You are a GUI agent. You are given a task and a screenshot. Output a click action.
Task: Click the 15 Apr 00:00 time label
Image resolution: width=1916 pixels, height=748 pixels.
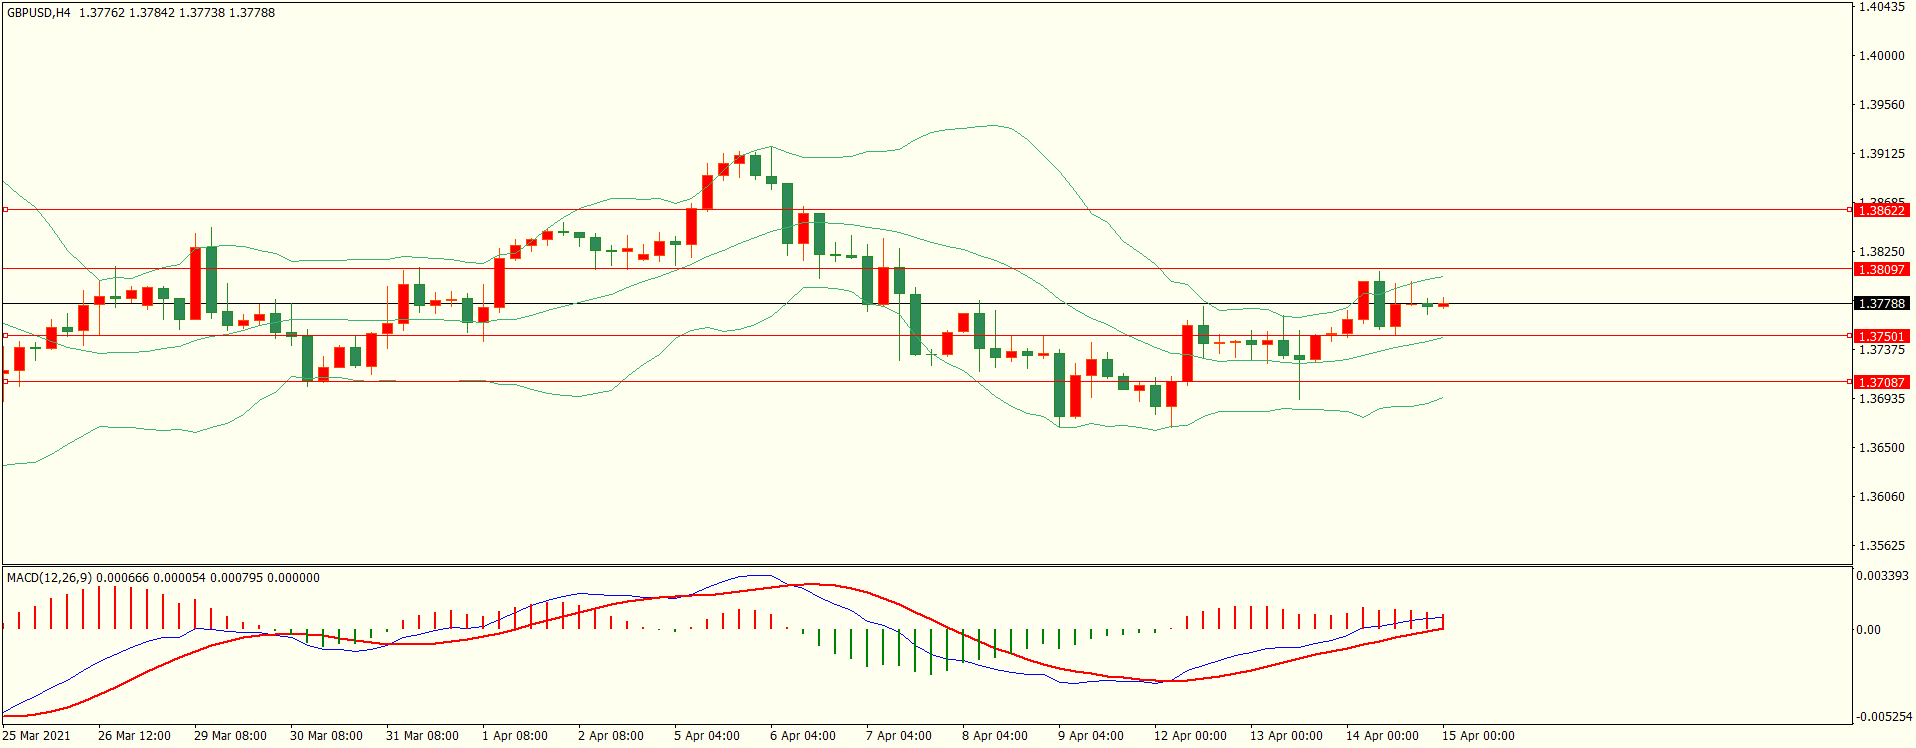tap(1478, 736)
